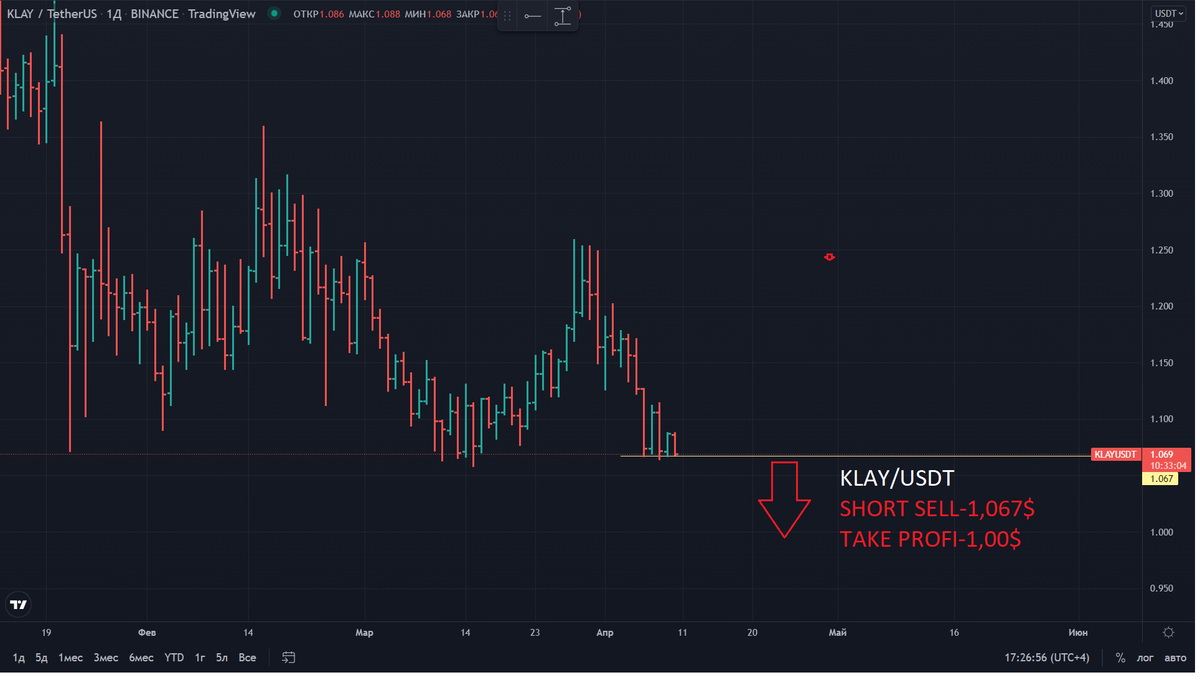
Task: Select the 1д time range
Action: pos(19,658)
